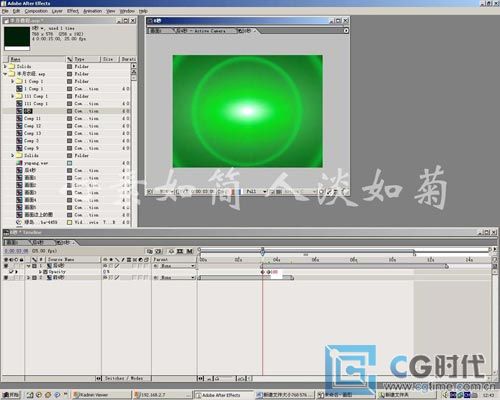Viewport: 500px width, 400px height.
Task: Open the Windows Start button
Action: click(11, 395)
